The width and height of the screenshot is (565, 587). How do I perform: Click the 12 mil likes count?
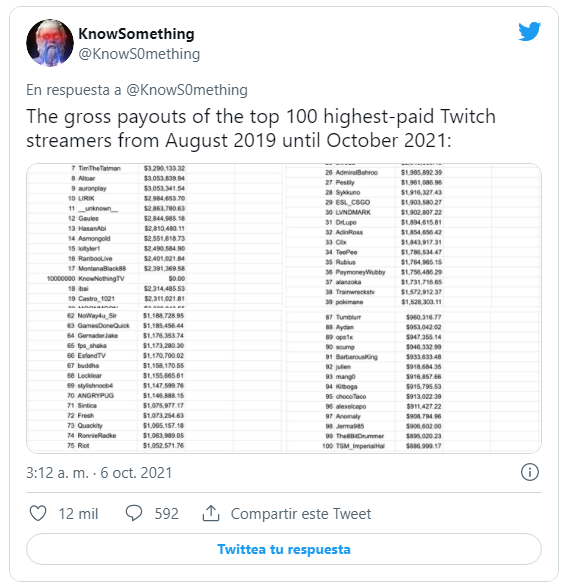click(78, 514)
